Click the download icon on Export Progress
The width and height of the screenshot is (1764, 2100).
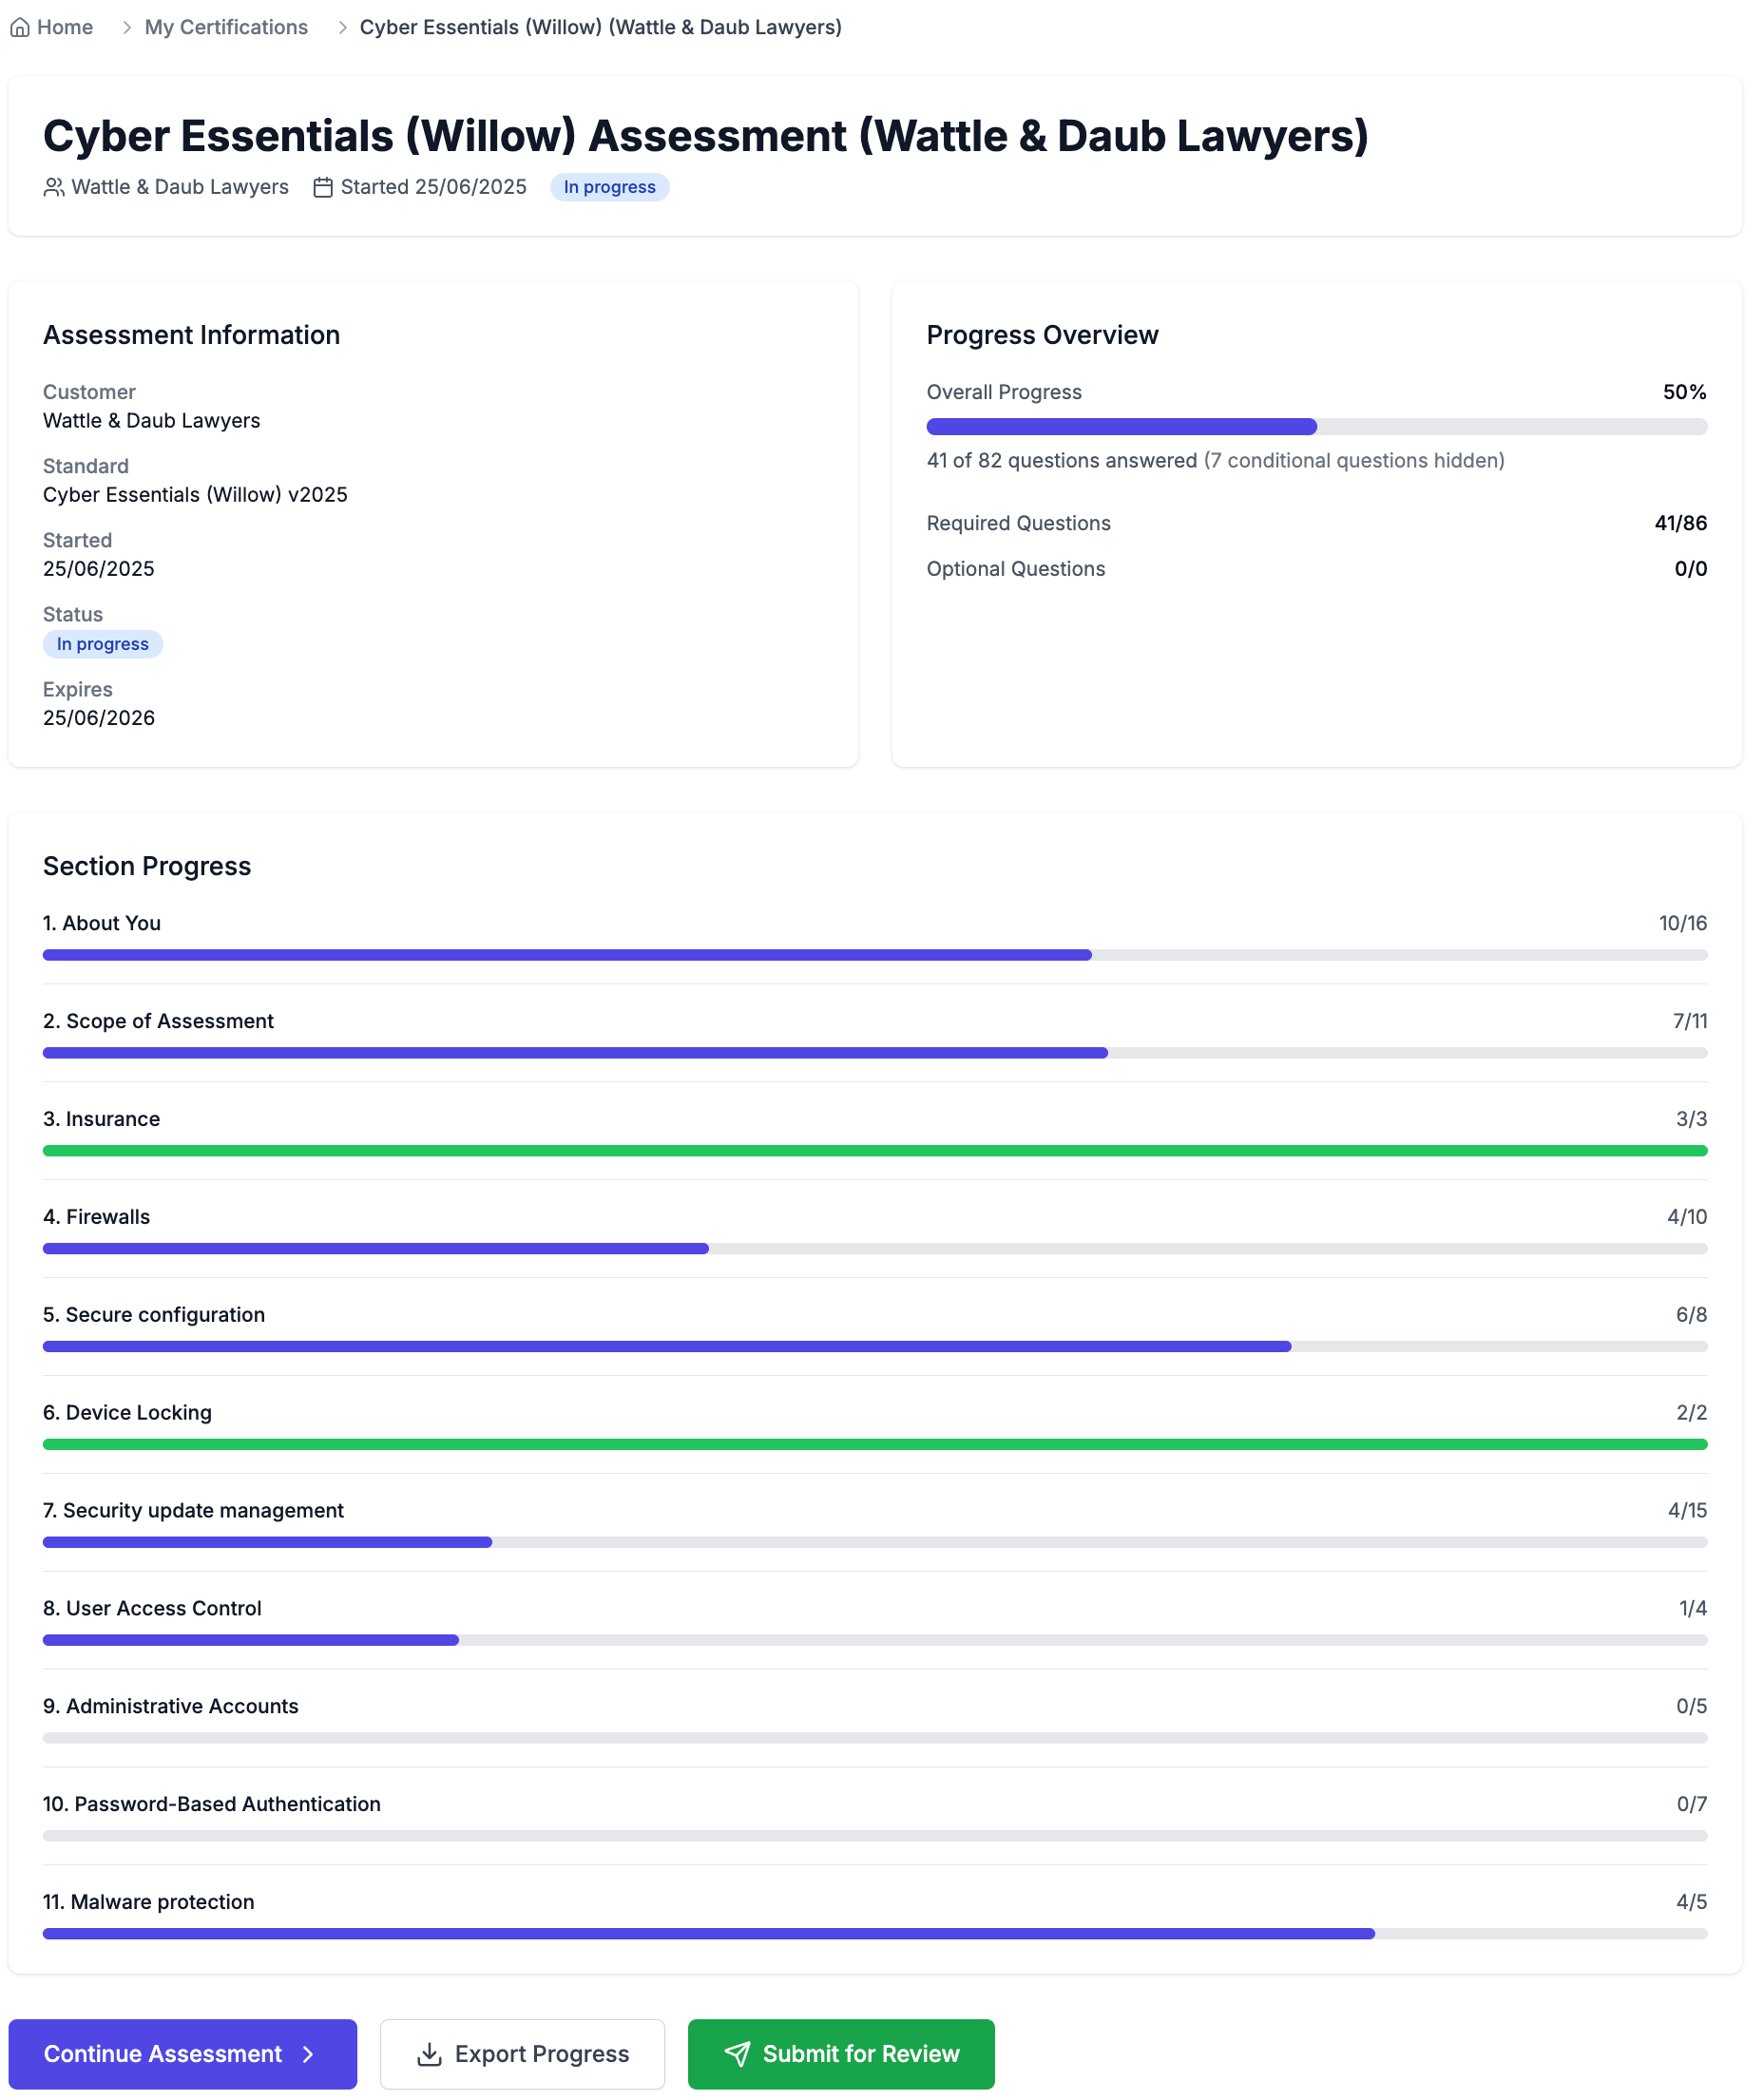click(x=429, y=2054)
